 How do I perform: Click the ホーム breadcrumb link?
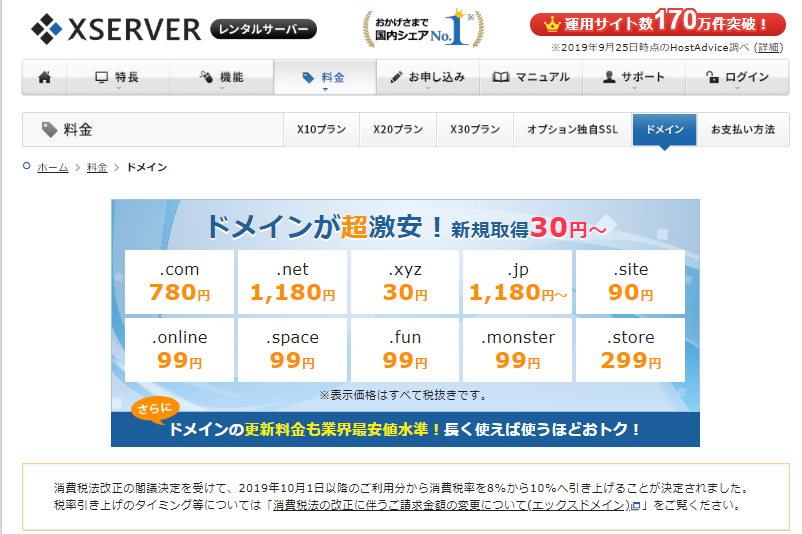[x=53, y=167]
